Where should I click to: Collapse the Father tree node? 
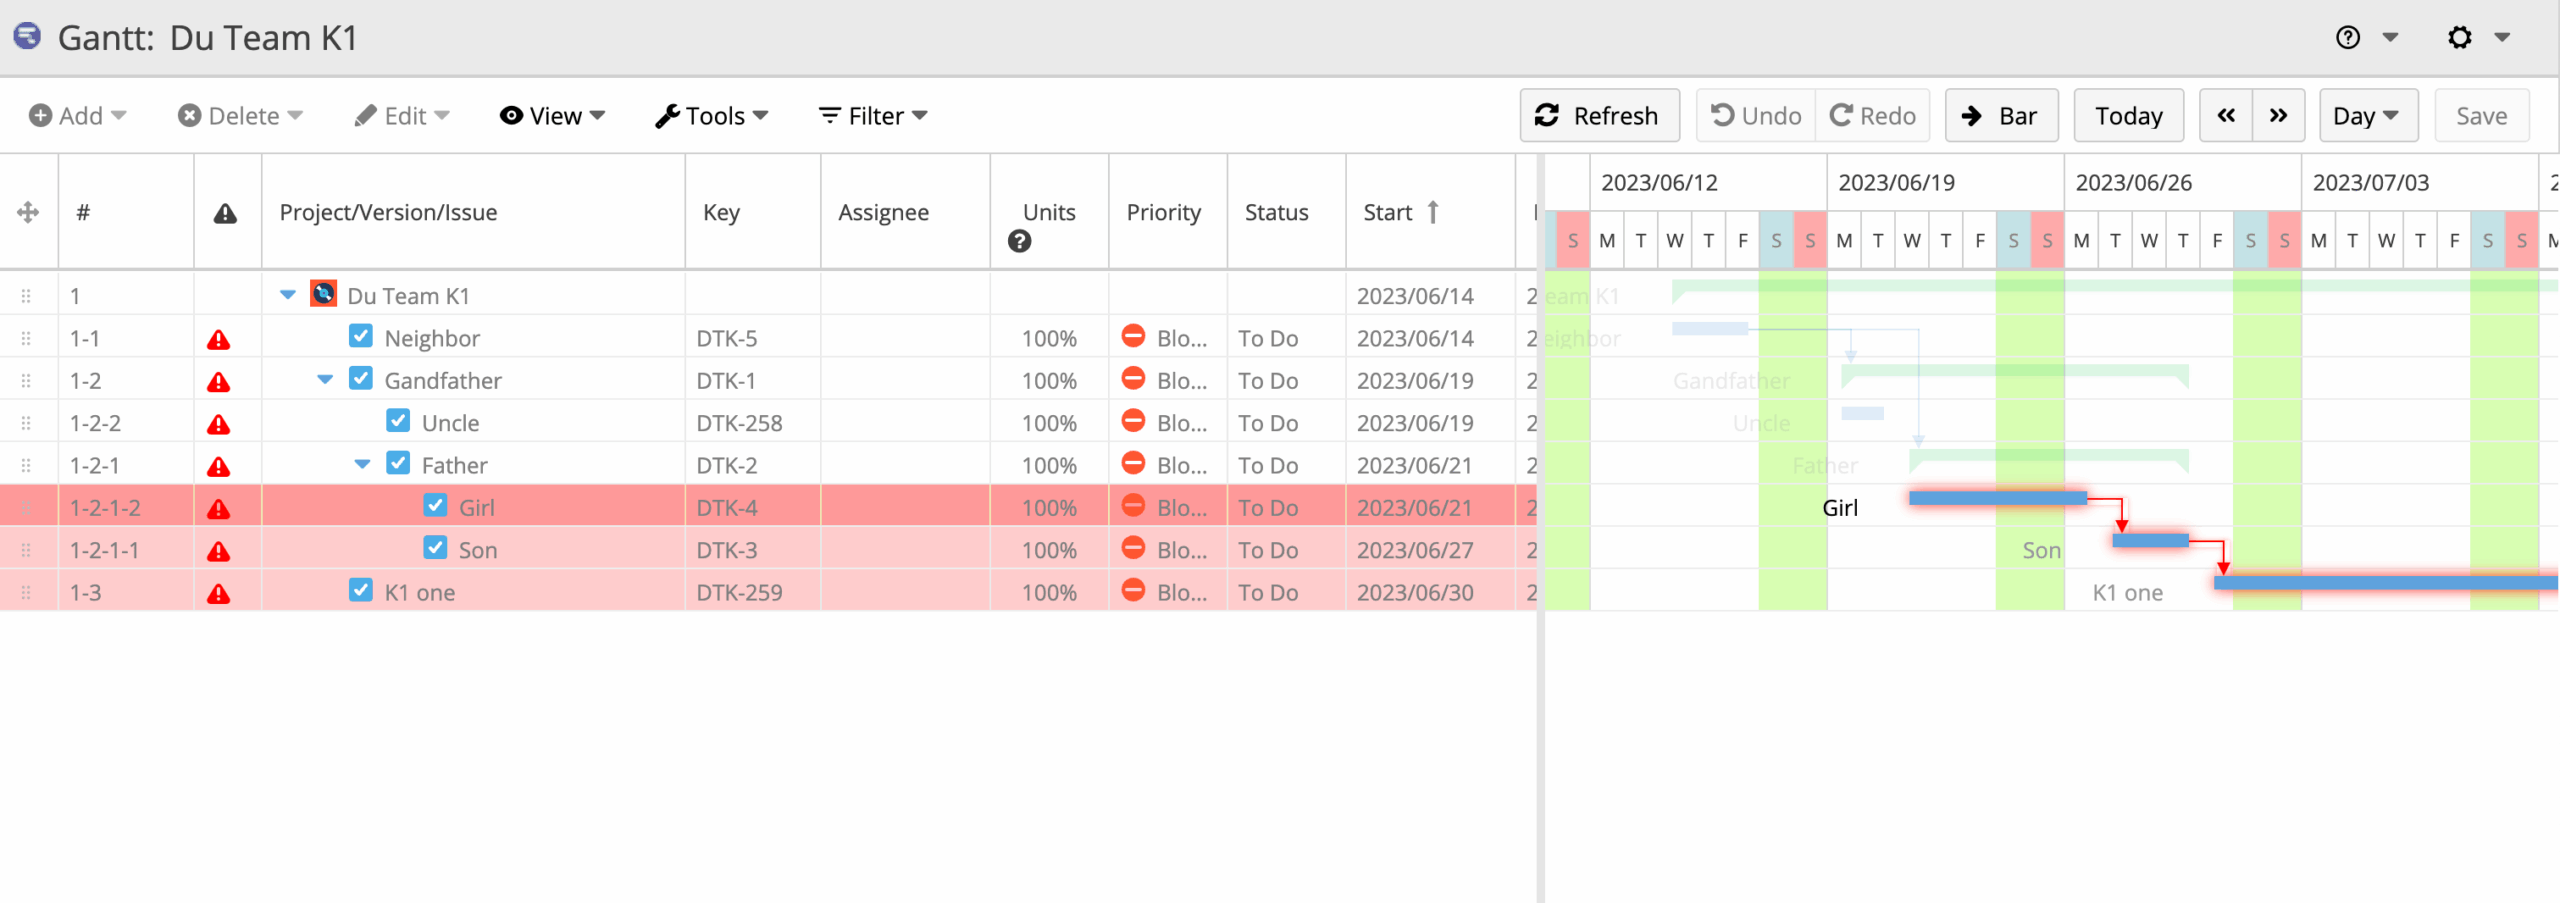[362, 465]
